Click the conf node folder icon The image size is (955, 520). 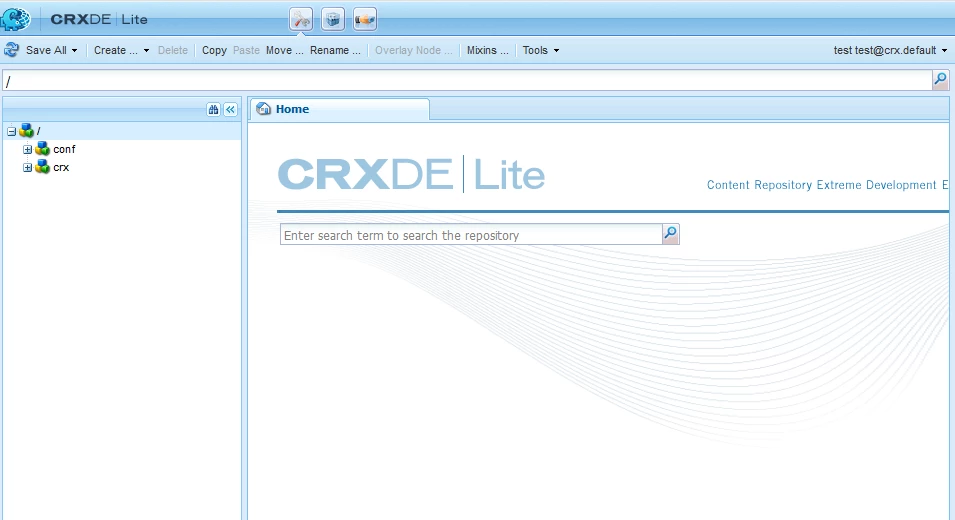click(x=42, y=149)
